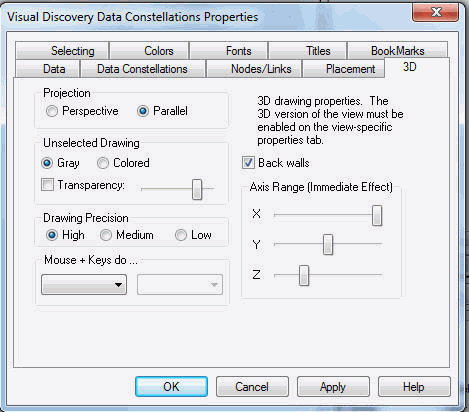The width and height of the screenshot is (469, 412).
Task: Open the first Mouse + Keys dropdown
Action: 84,285
